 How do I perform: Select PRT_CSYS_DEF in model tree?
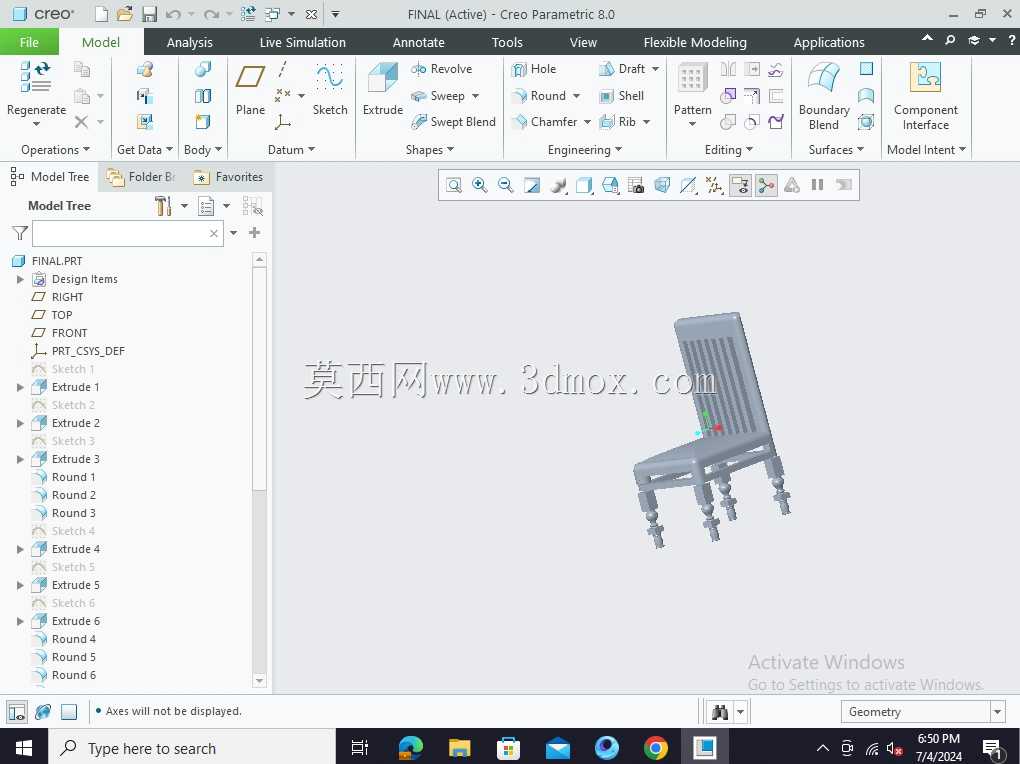tap(88, 351)
